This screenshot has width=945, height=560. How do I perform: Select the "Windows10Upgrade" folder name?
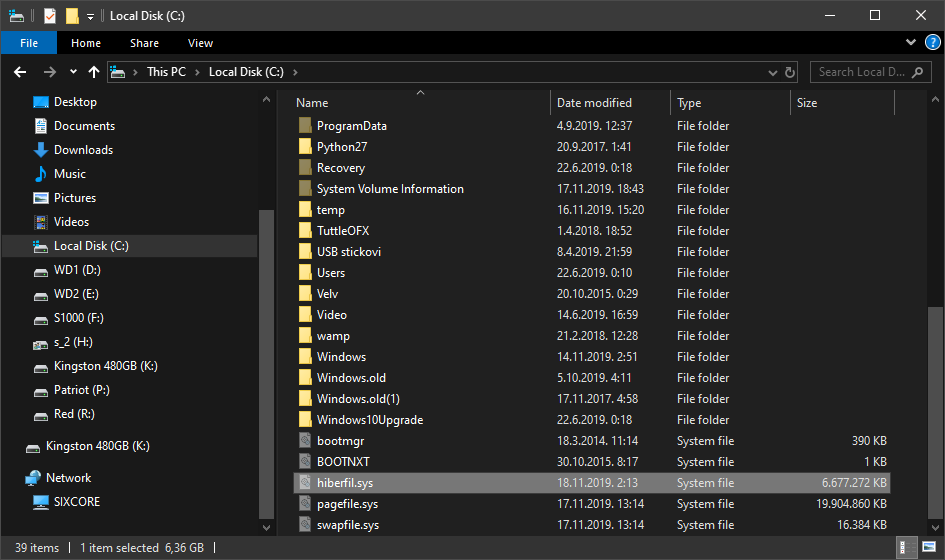click(370, 420)
